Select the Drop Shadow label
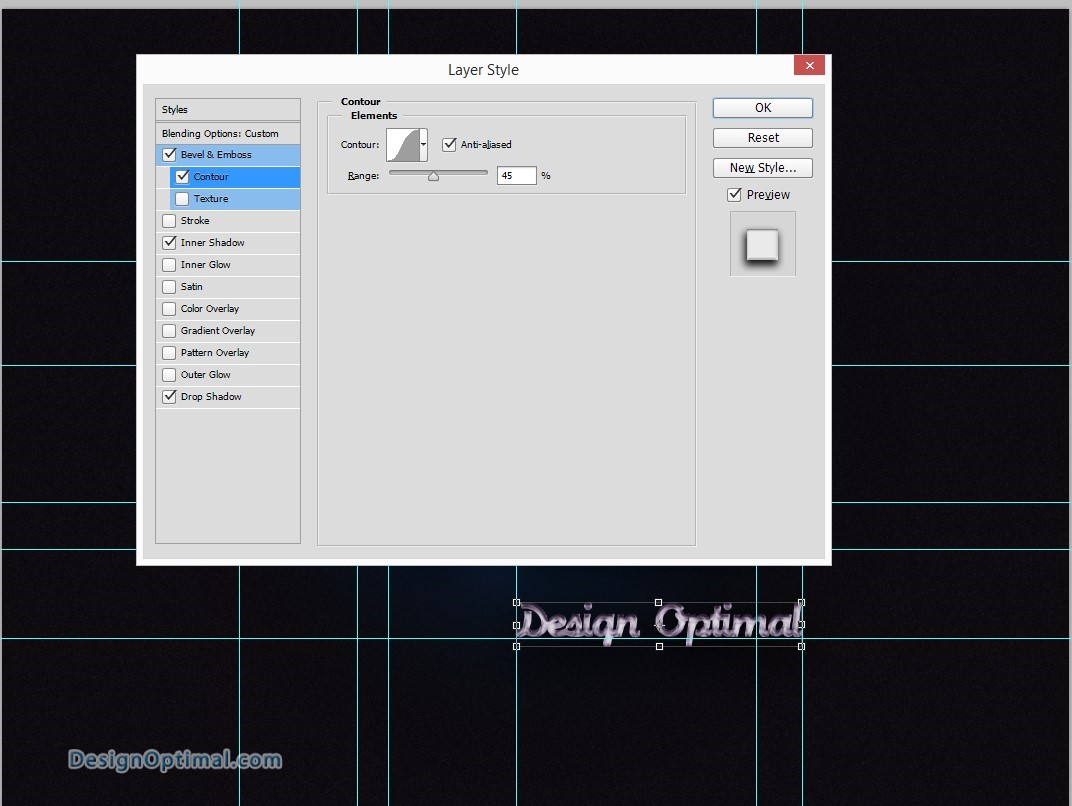1072x806 pixels. coord(211,397)
